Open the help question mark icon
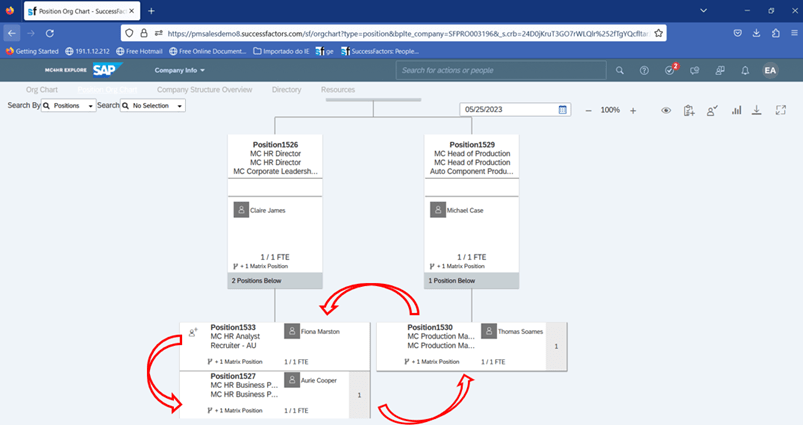 (644, 71)
